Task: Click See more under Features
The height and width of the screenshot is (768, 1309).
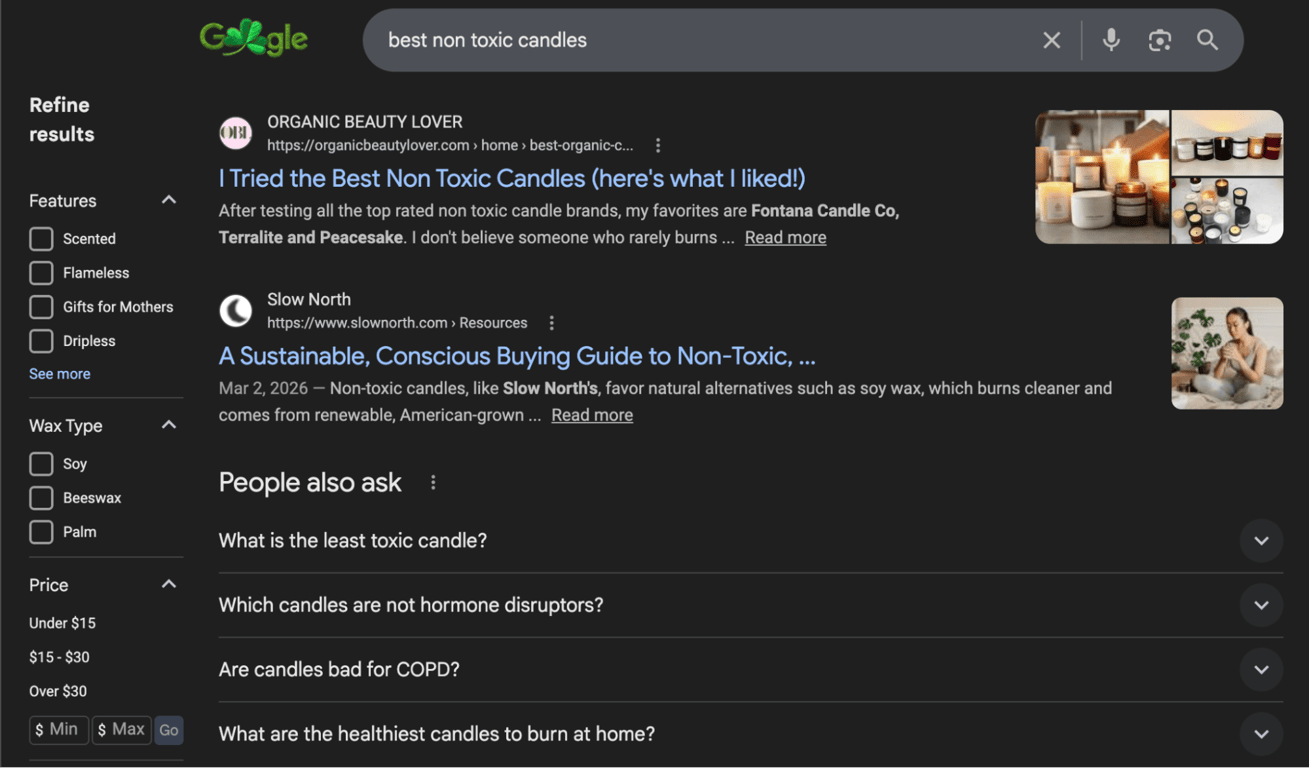Action: point(59,373)
